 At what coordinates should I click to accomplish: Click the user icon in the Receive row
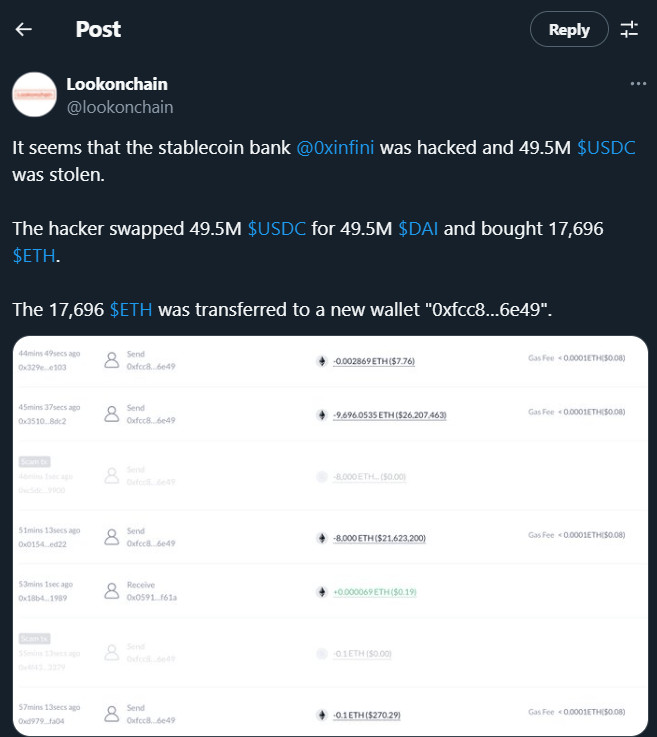coord(112,591)
